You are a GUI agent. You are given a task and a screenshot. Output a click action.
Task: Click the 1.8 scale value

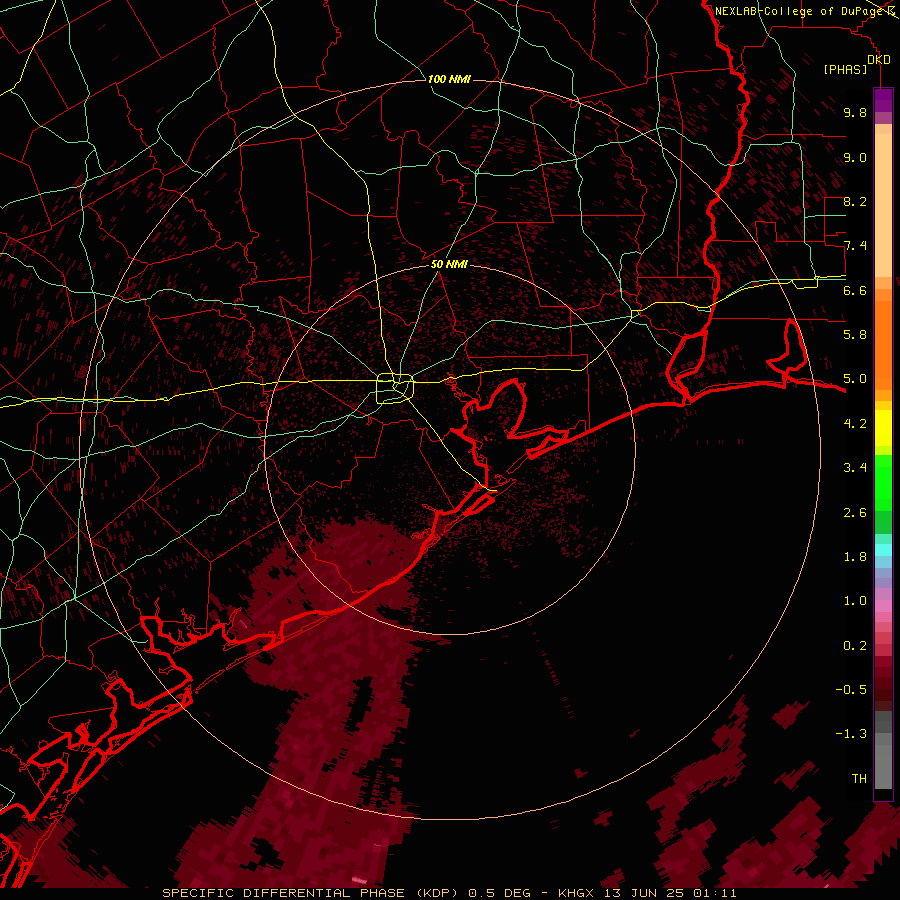point(855,557)
